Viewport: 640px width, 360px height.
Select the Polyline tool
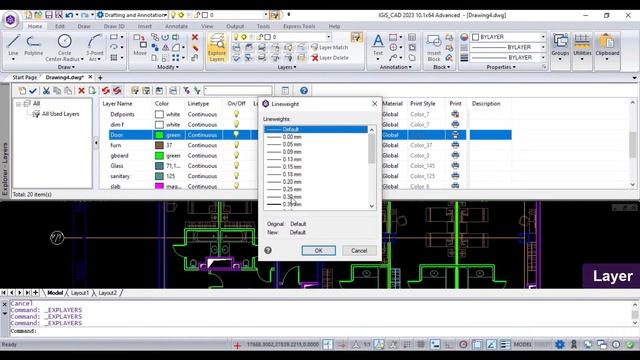[x=33, y=45]
